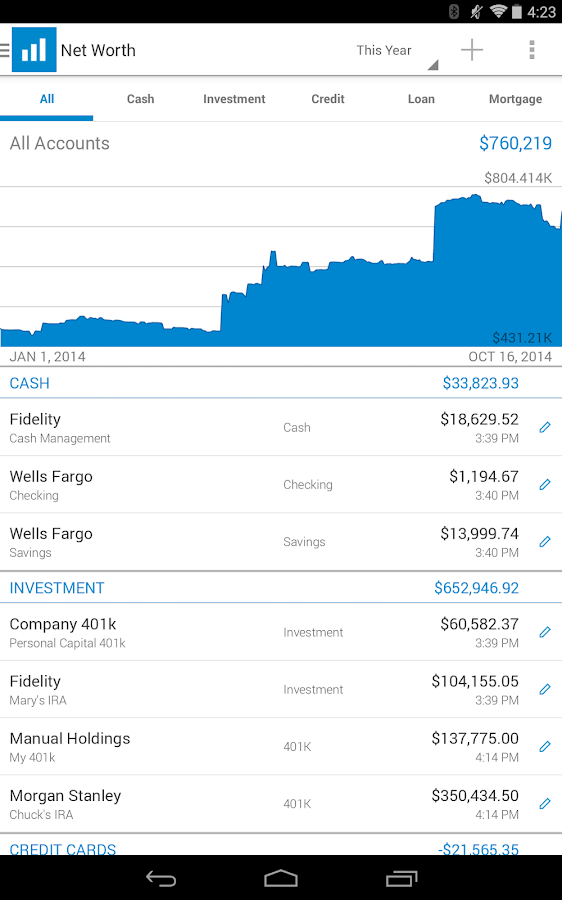Click the $13,999.74 balance
562x900 pixels.
tap(479, 533)
